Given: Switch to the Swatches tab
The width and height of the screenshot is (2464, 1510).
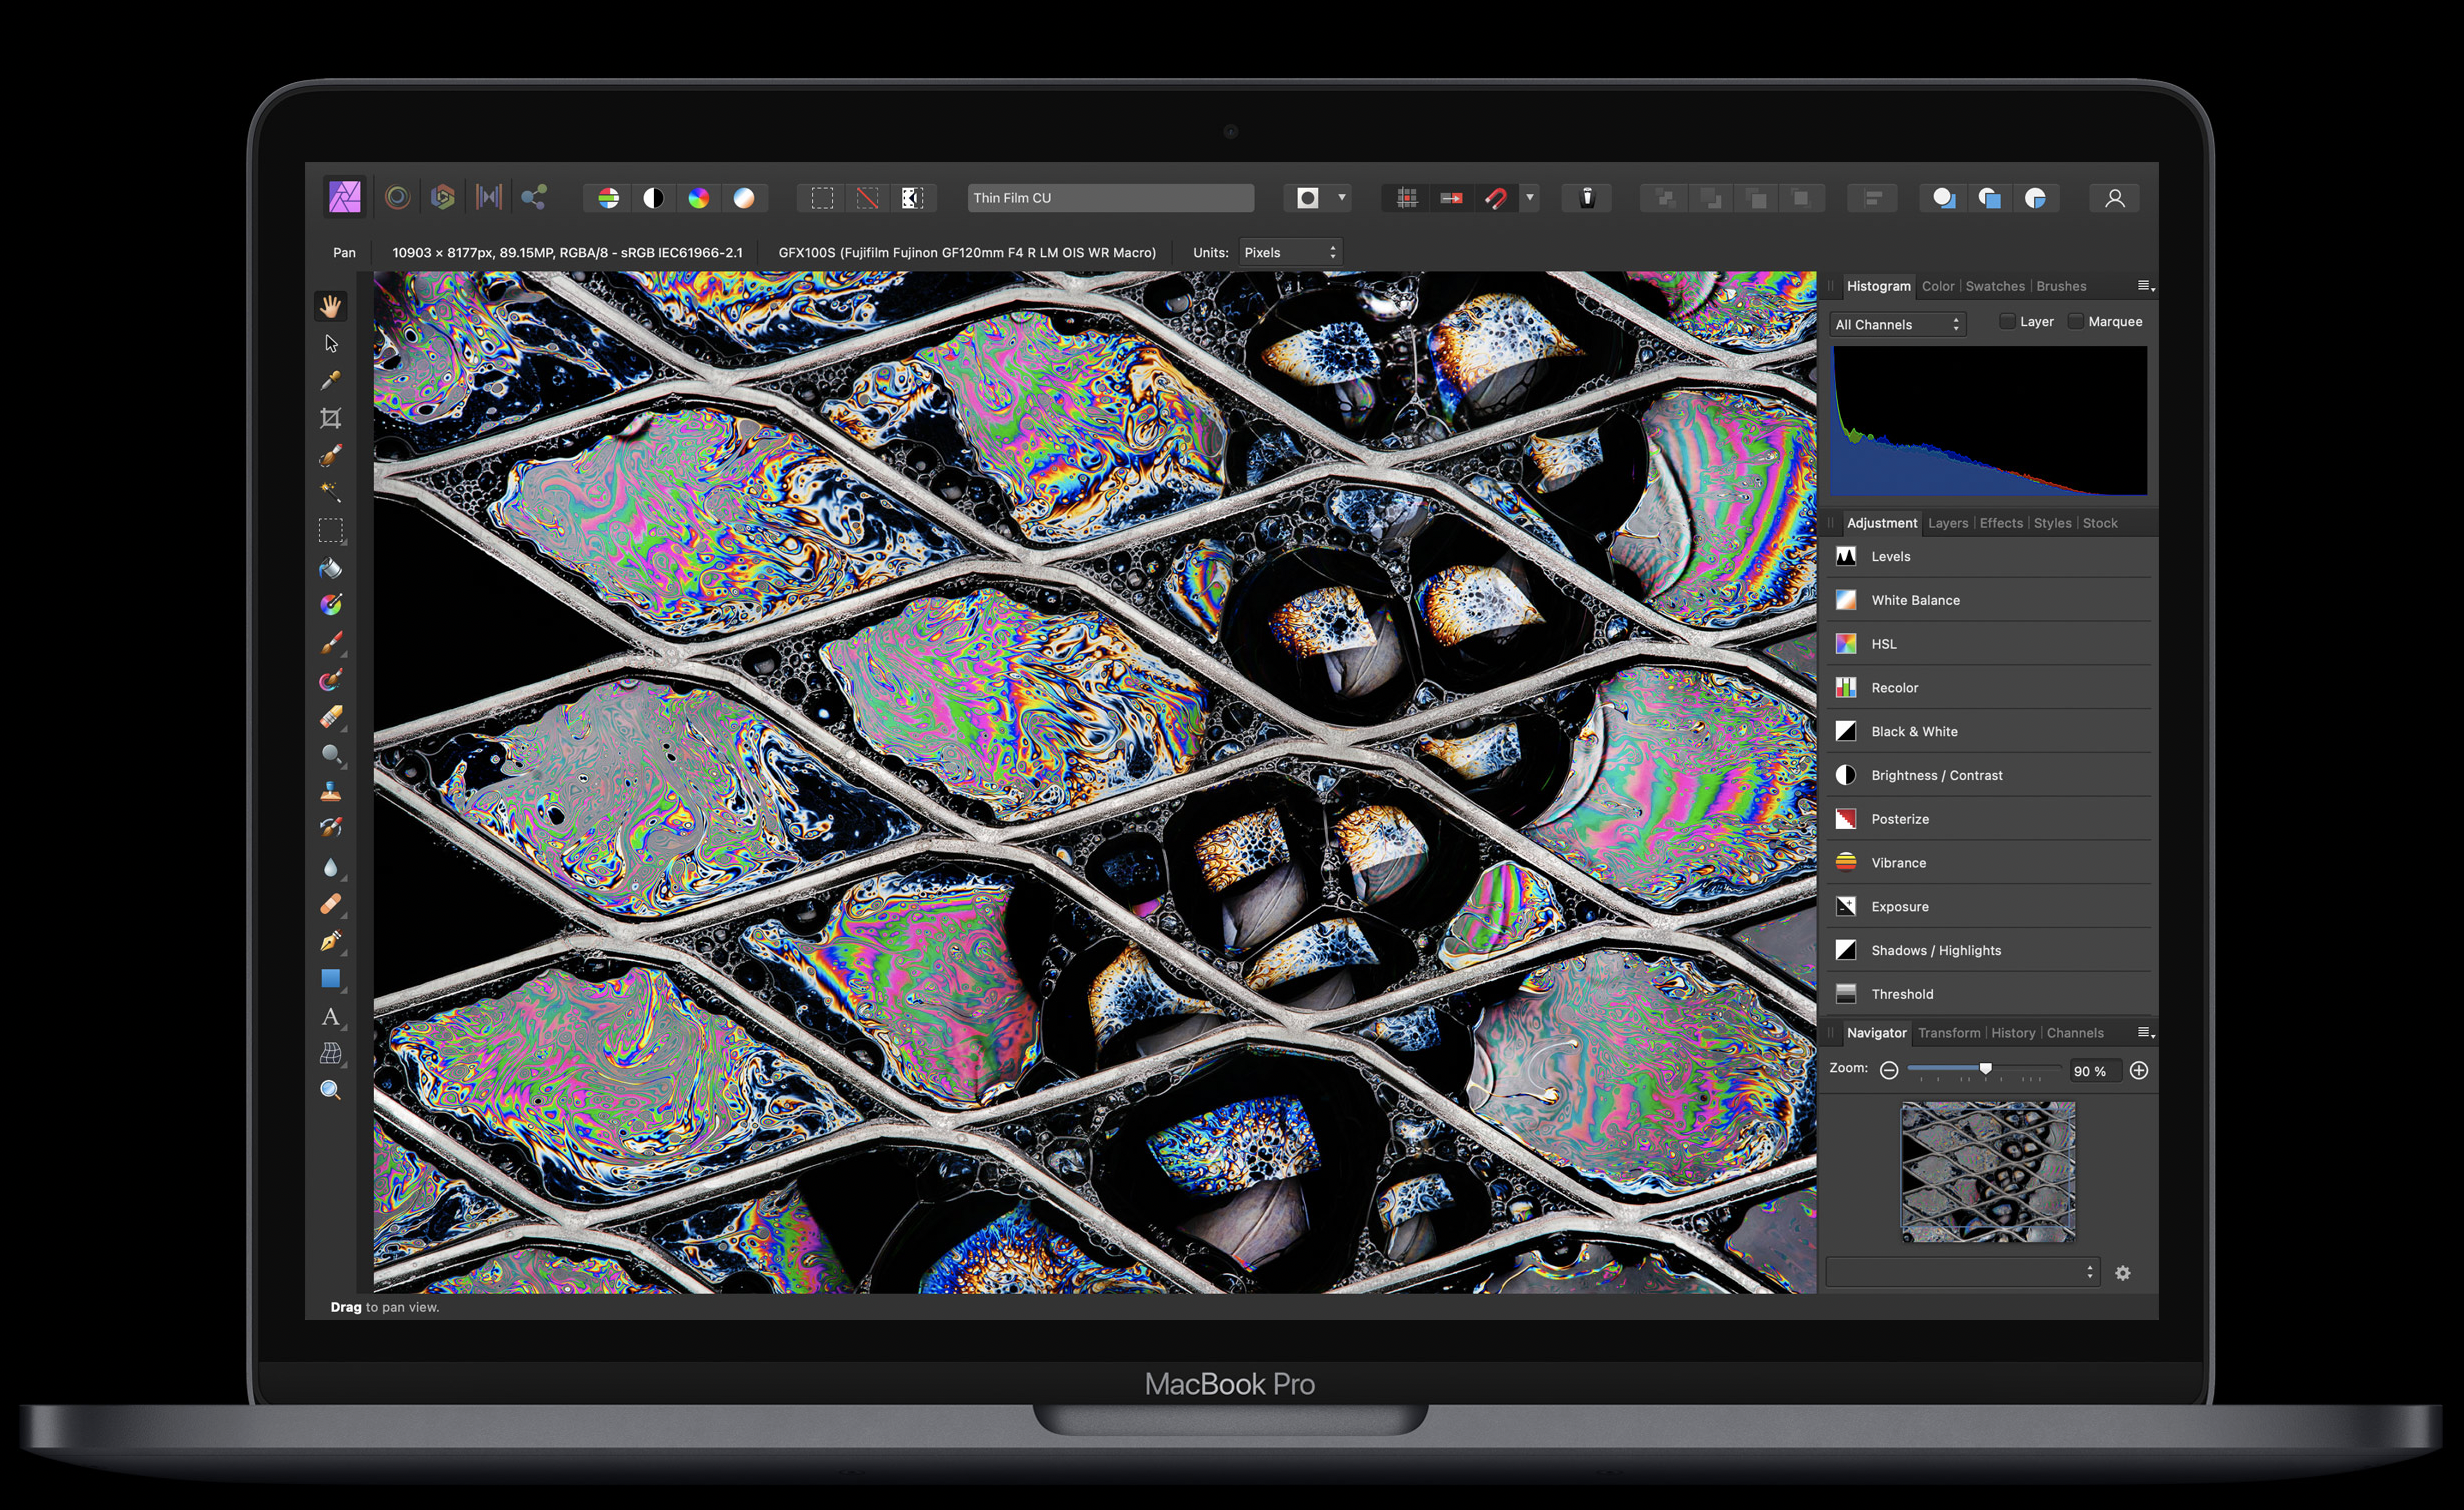Looking at the screenshot, I should coord(1994,286).
